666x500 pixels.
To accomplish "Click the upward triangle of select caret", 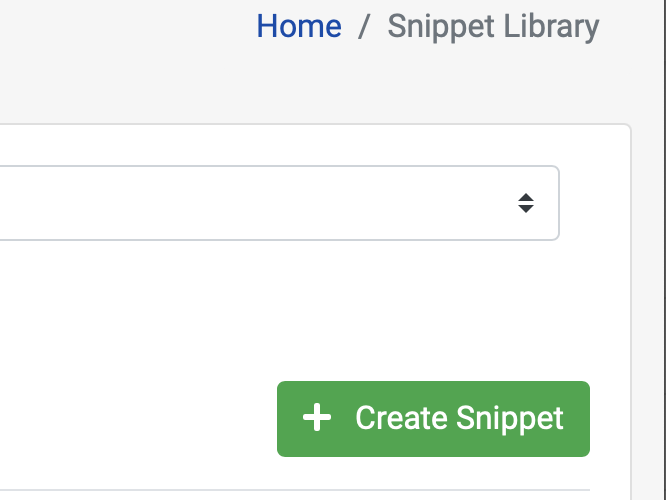I will click(526, 198).
